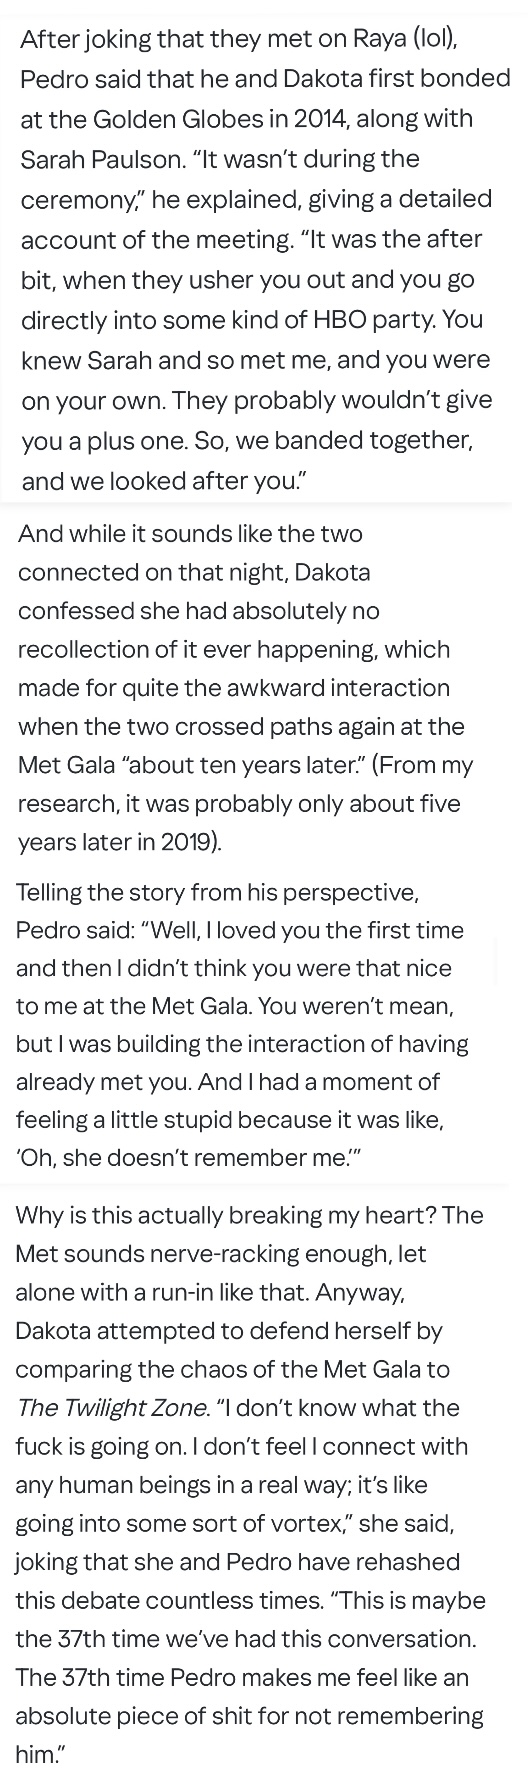Click the final word "him." of the article
The image size is (528, 1789).
38,1754
